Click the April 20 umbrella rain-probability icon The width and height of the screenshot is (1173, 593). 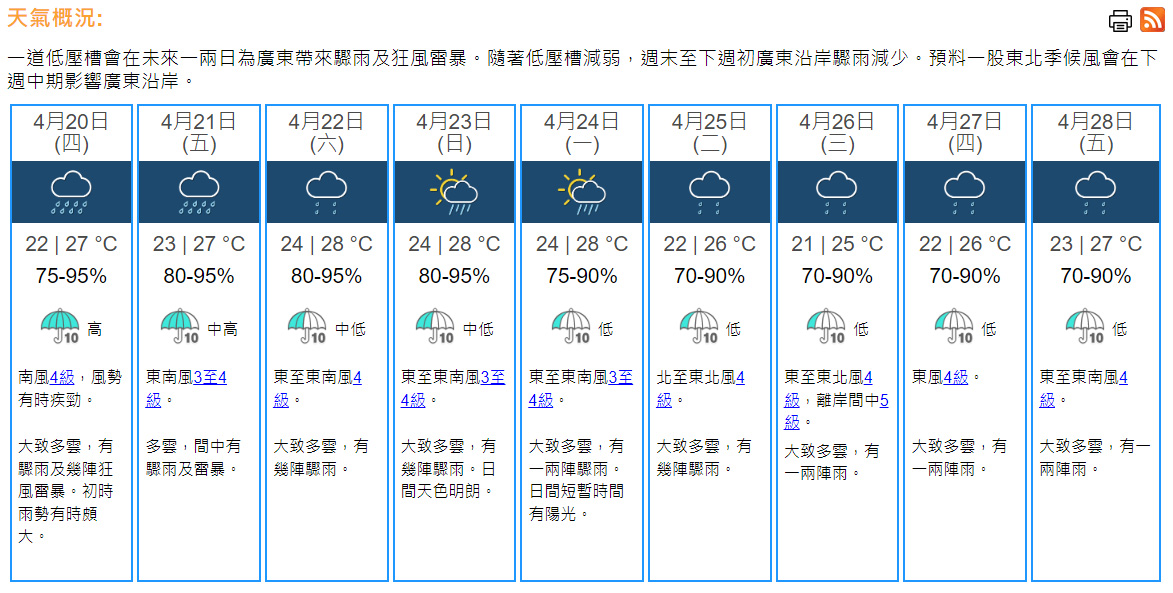(x=61, y=326)
